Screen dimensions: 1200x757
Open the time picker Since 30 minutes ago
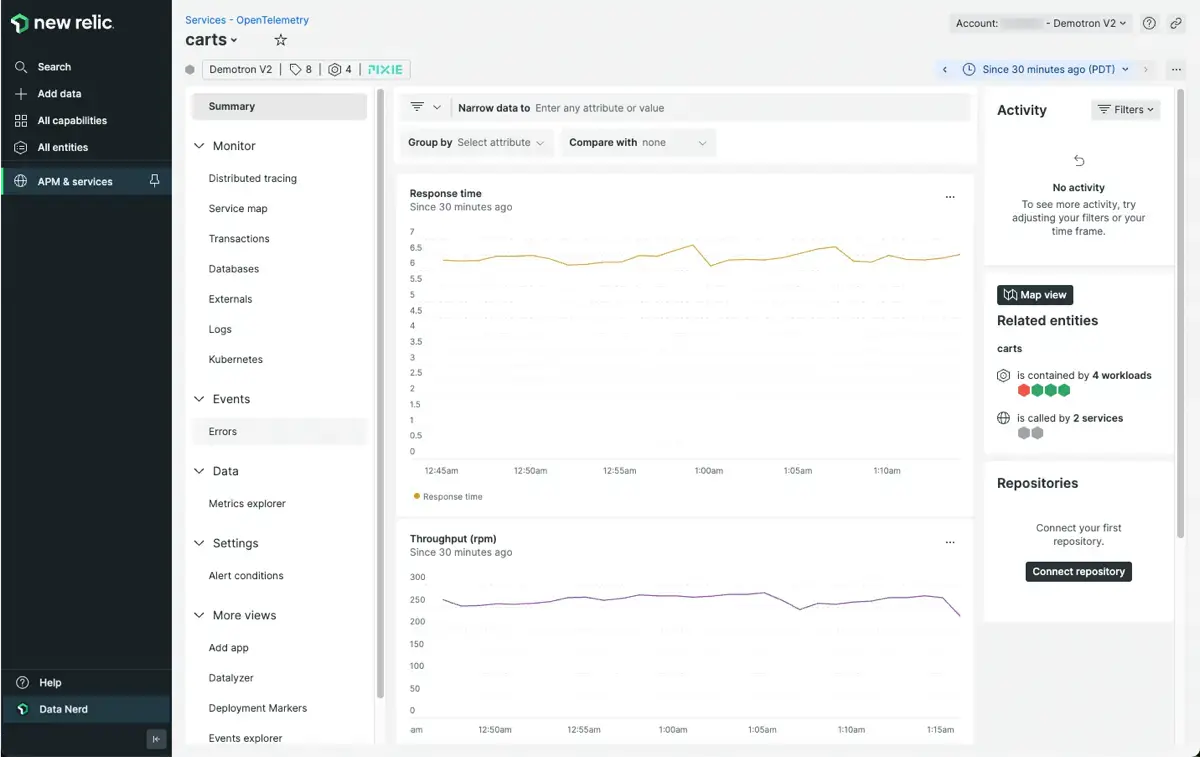pyautogui.click(x=1046, y=70)
